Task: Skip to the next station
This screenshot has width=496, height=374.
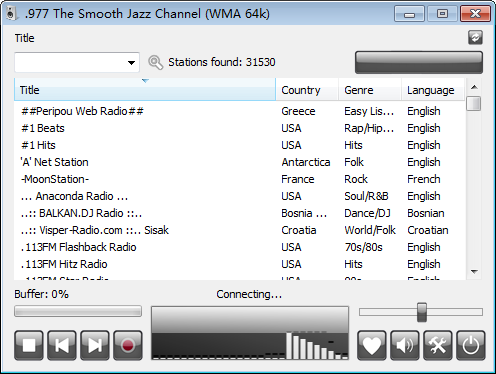Action: tap(95, 345)
